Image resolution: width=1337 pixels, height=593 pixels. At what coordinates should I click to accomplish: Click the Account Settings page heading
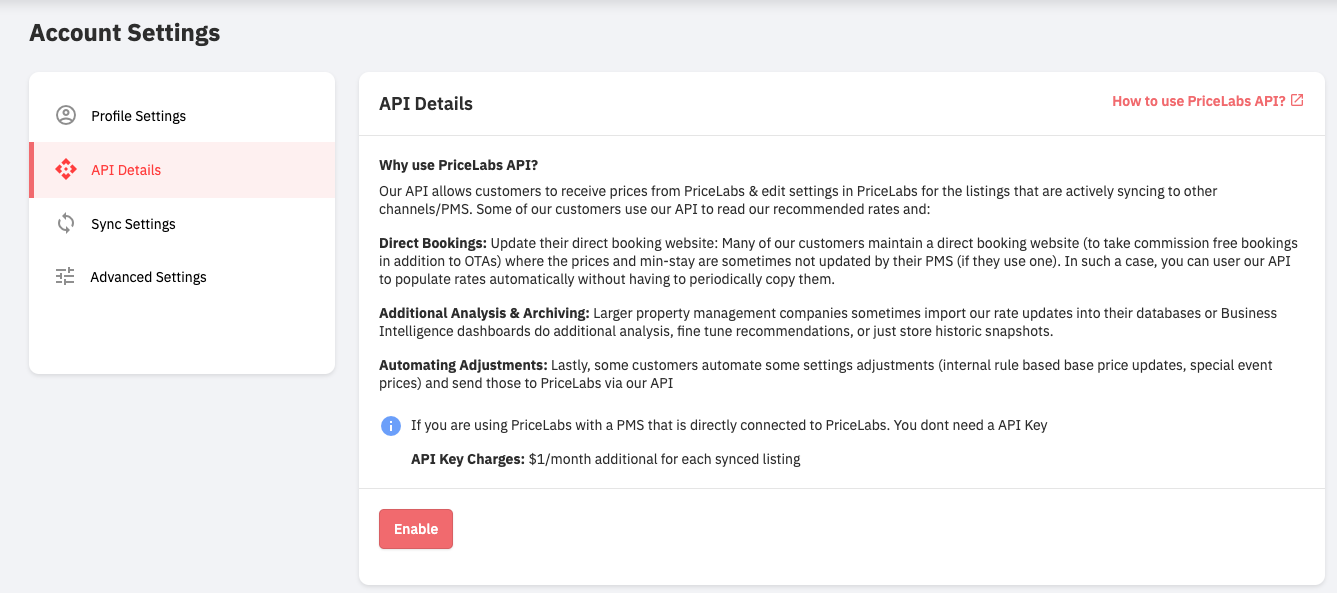[125, 33]
